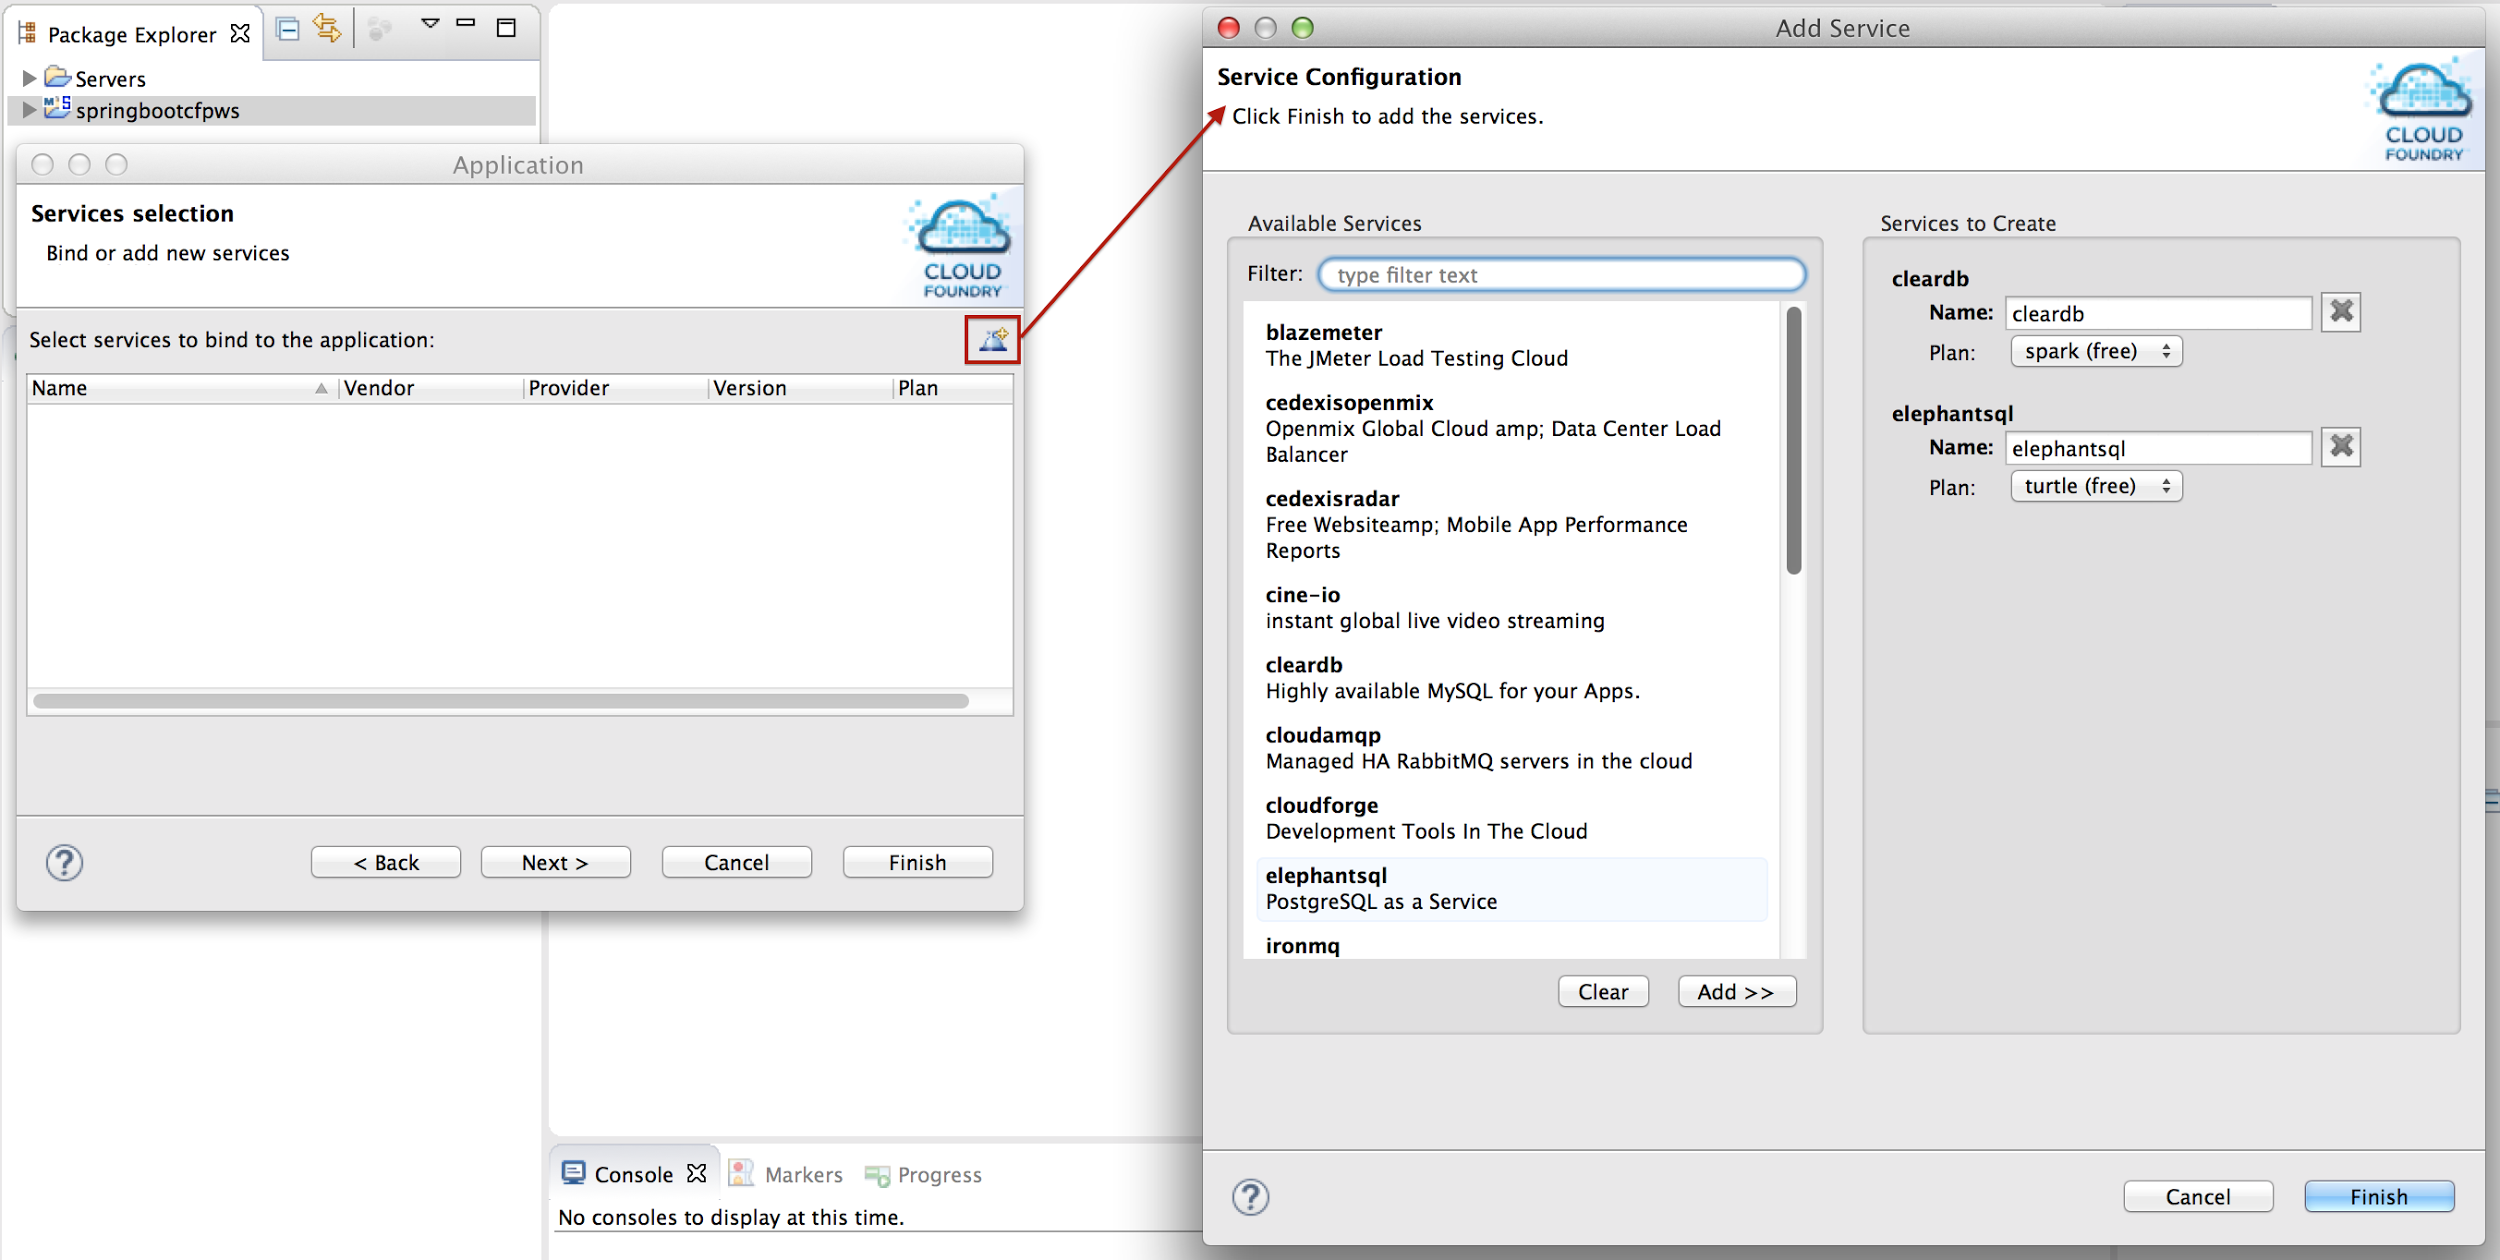Switch to the Progress tab
Viewport: 2500px width, 1260px height.
(x=923, y=1175)
